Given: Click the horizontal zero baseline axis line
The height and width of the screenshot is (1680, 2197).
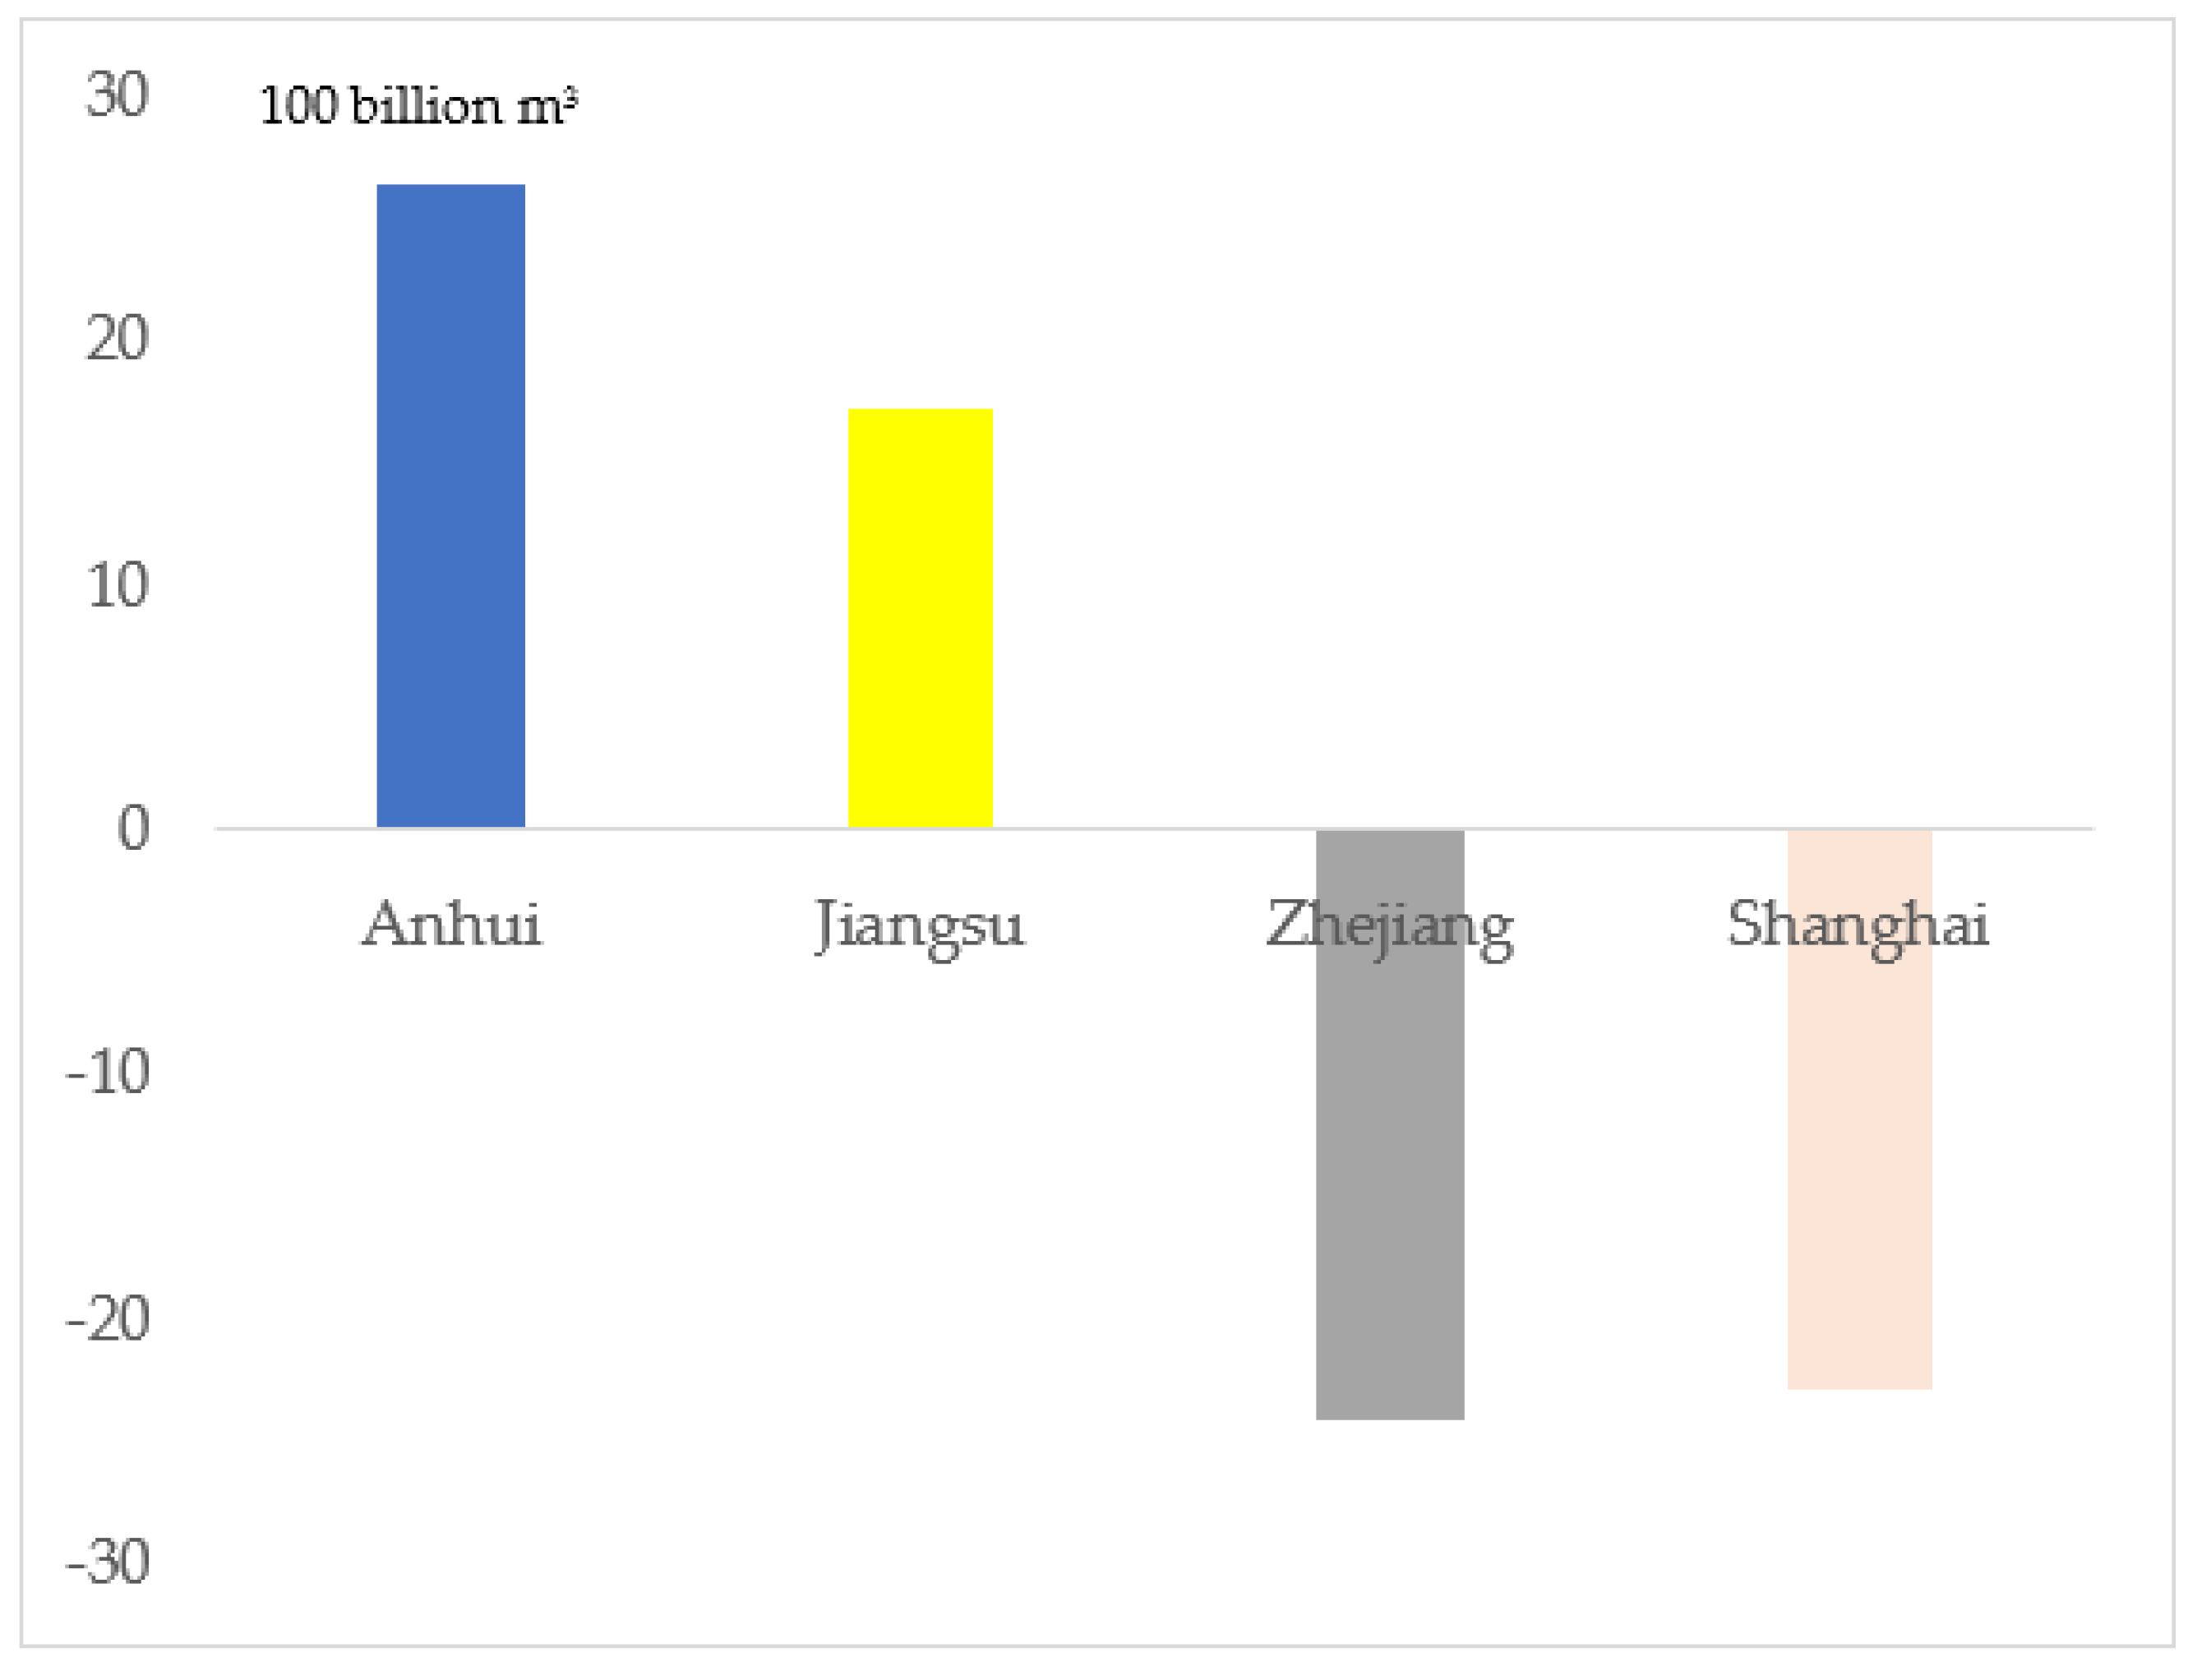Looking at the screenshot, I should pos(1150,829).
